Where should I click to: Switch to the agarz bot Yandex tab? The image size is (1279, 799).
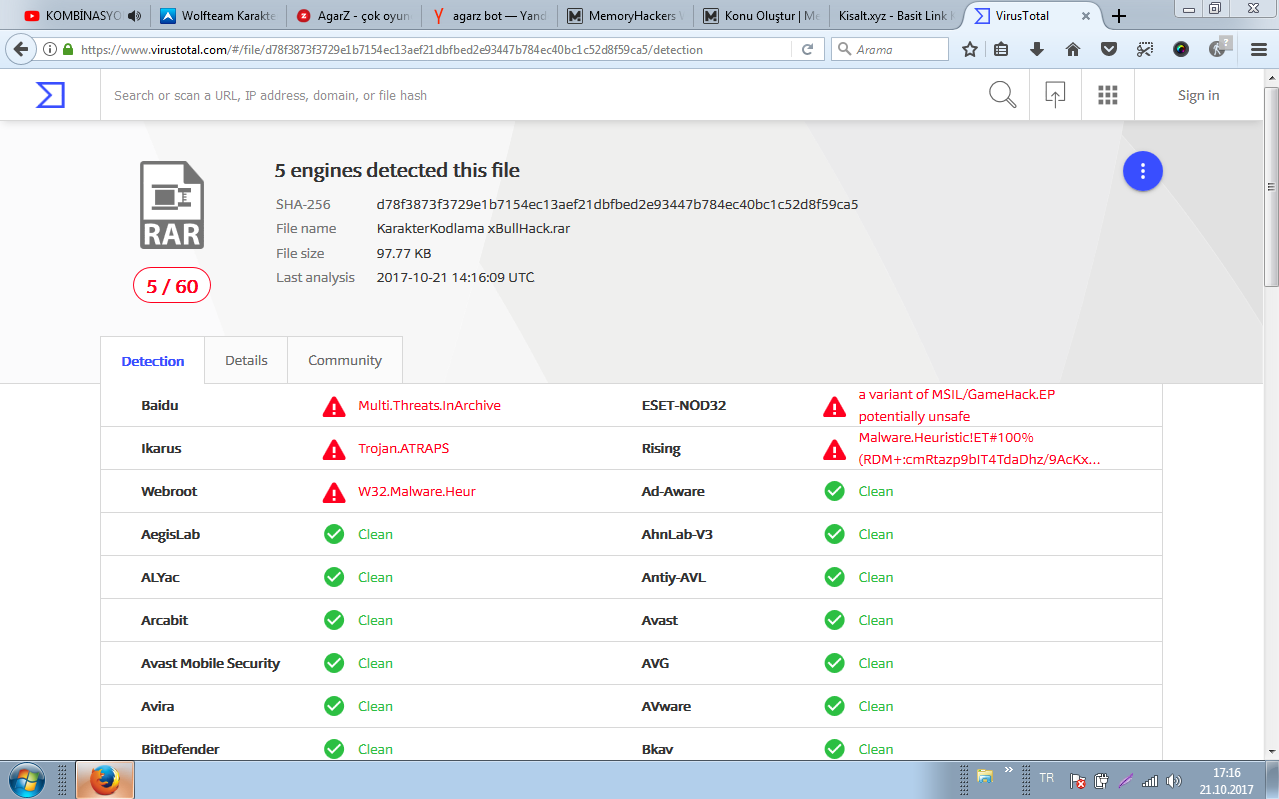[x=489, y=16]
